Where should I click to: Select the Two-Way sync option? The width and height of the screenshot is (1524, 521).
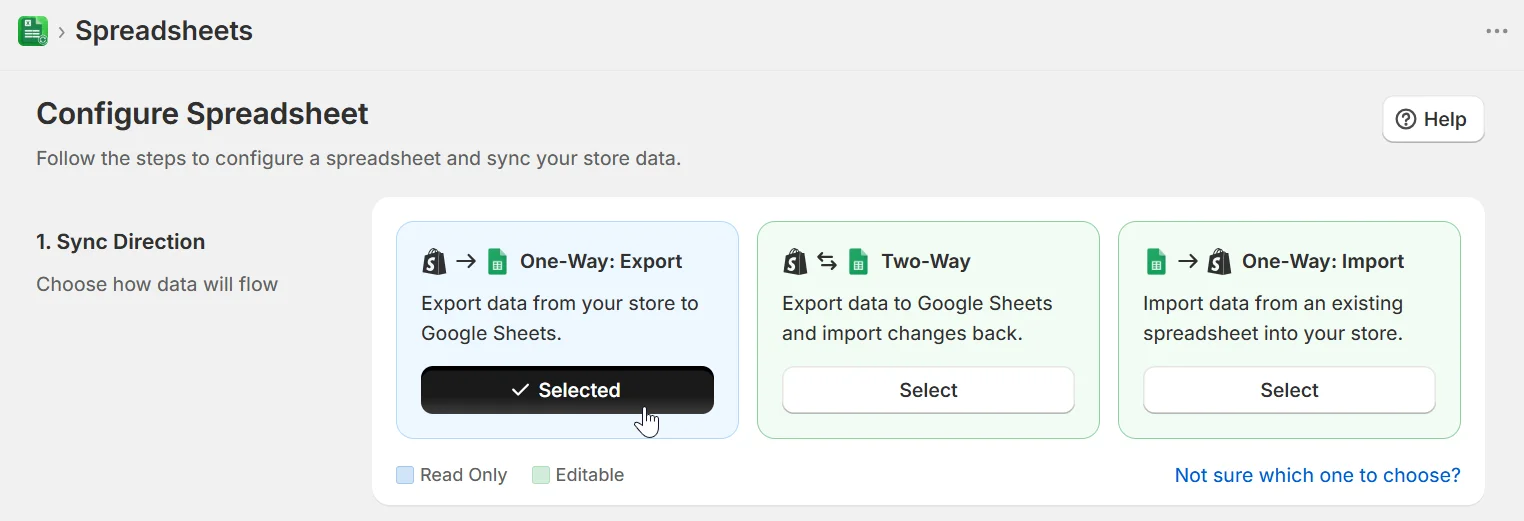tap(928, 390)
